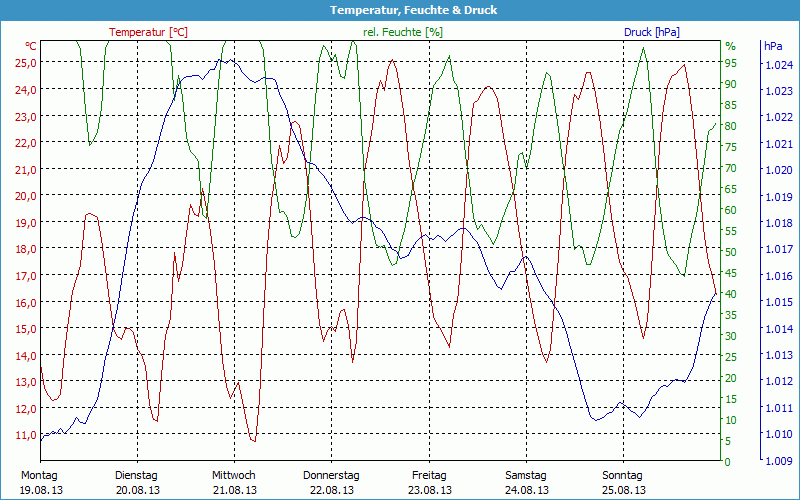Click the 'Mittwoch' day label
This screenshot has height=500, width=800.
(x=234, y=476)
